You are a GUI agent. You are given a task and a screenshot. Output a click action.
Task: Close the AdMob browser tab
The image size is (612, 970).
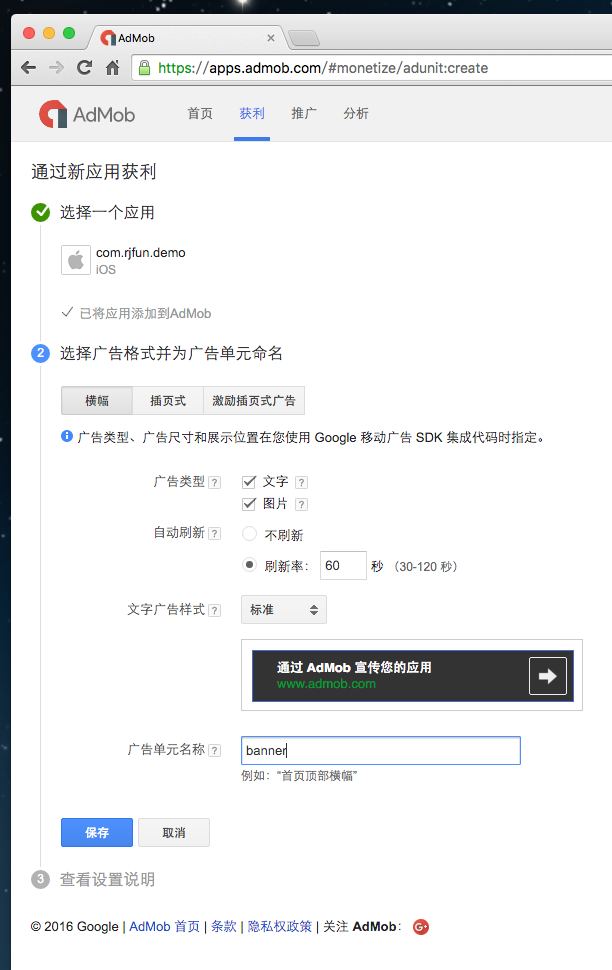tap(271, 38)
